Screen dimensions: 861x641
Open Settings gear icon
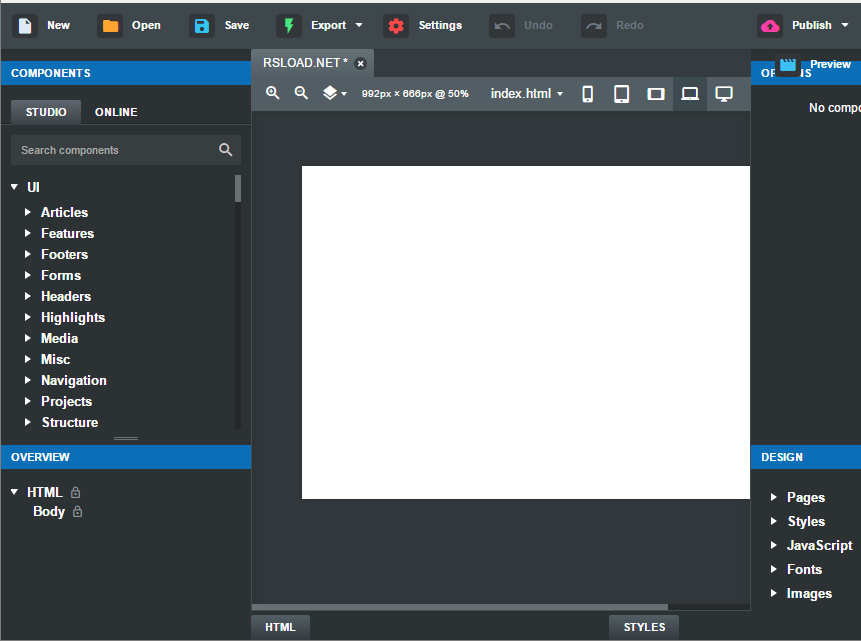coord(396,26)
